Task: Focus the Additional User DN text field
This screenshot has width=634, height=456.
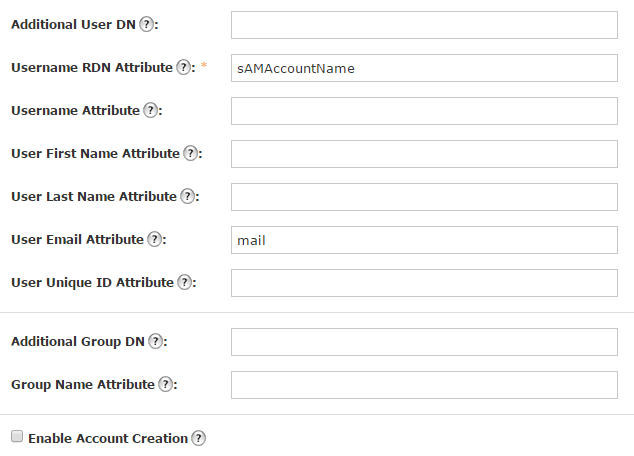Action: (424, 25)
